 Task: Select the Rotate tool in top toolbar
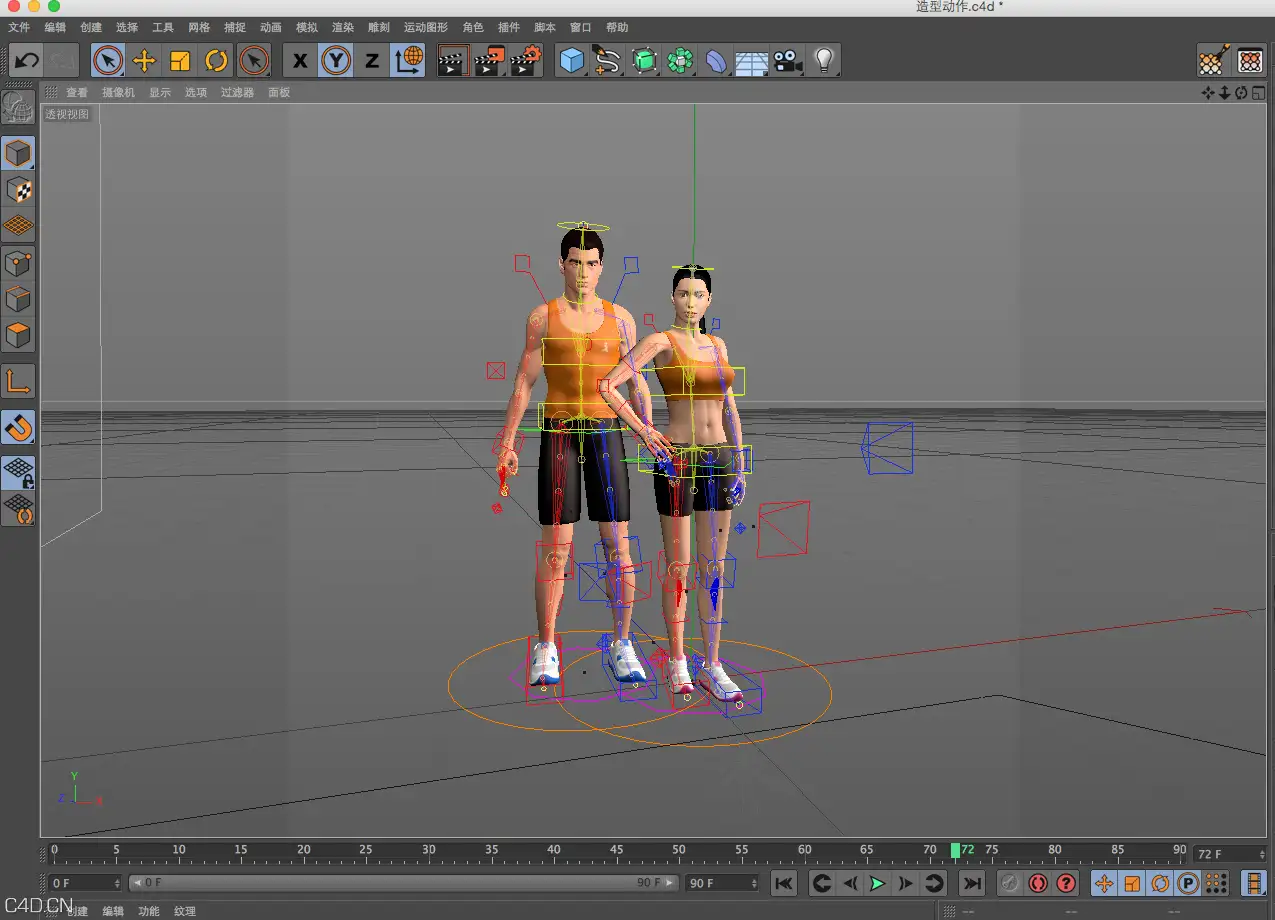click(216, 61)
